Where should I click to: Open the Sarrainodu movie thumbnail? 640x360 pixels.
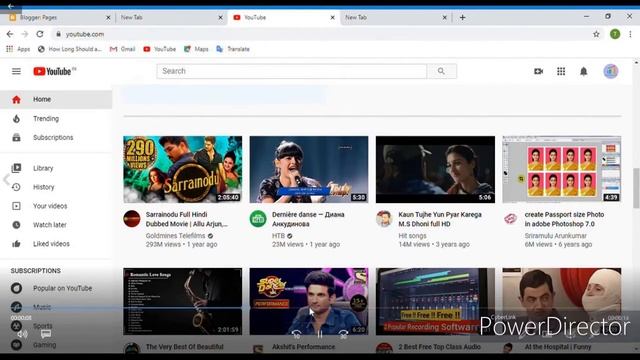182,169
